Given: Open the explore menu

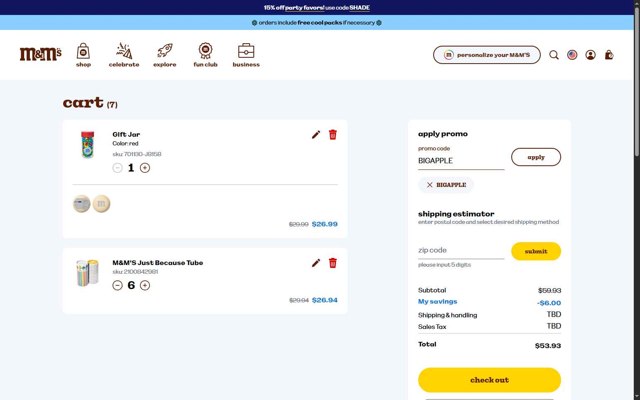Looking at the screenshot, I should coord(164,55).
